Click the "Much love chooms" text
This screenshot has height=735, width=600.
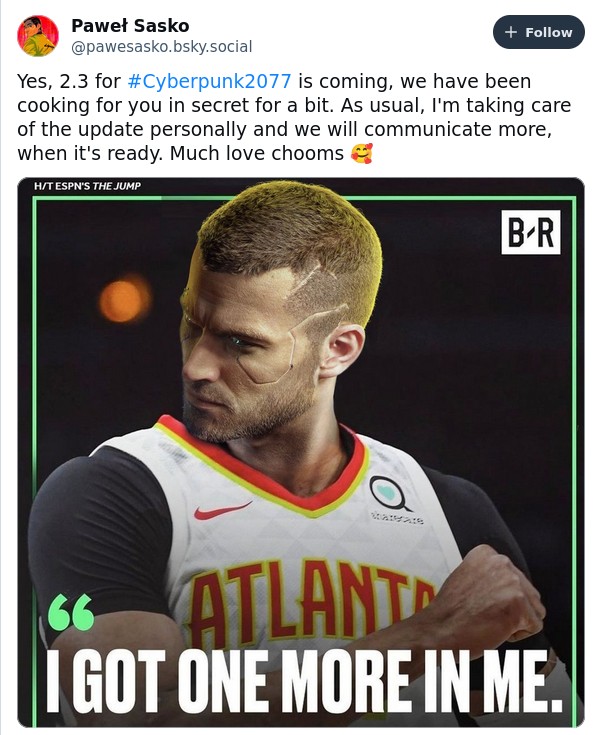click(x=257, y=154)
